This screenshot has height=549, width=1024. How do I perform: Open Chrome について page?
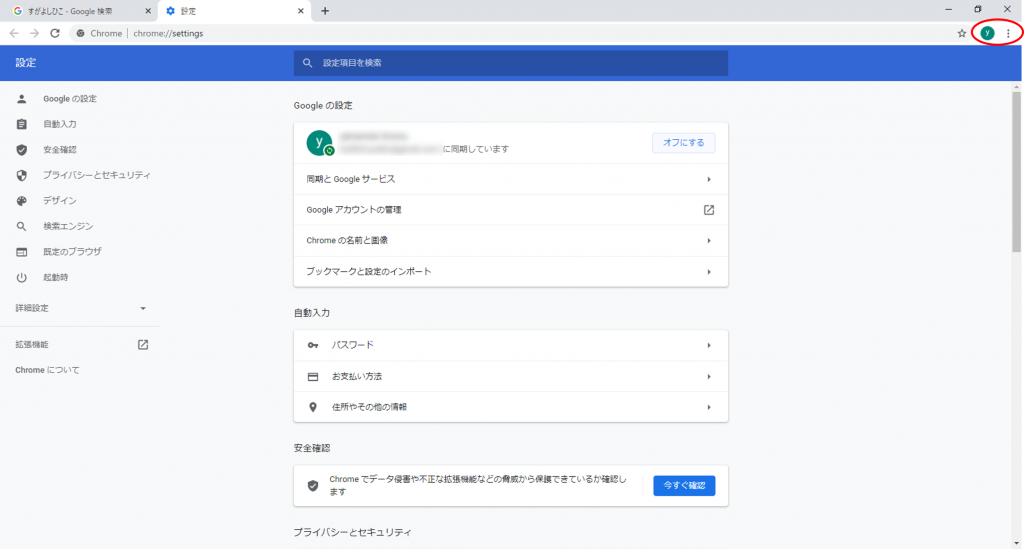(x=48, y=370)
